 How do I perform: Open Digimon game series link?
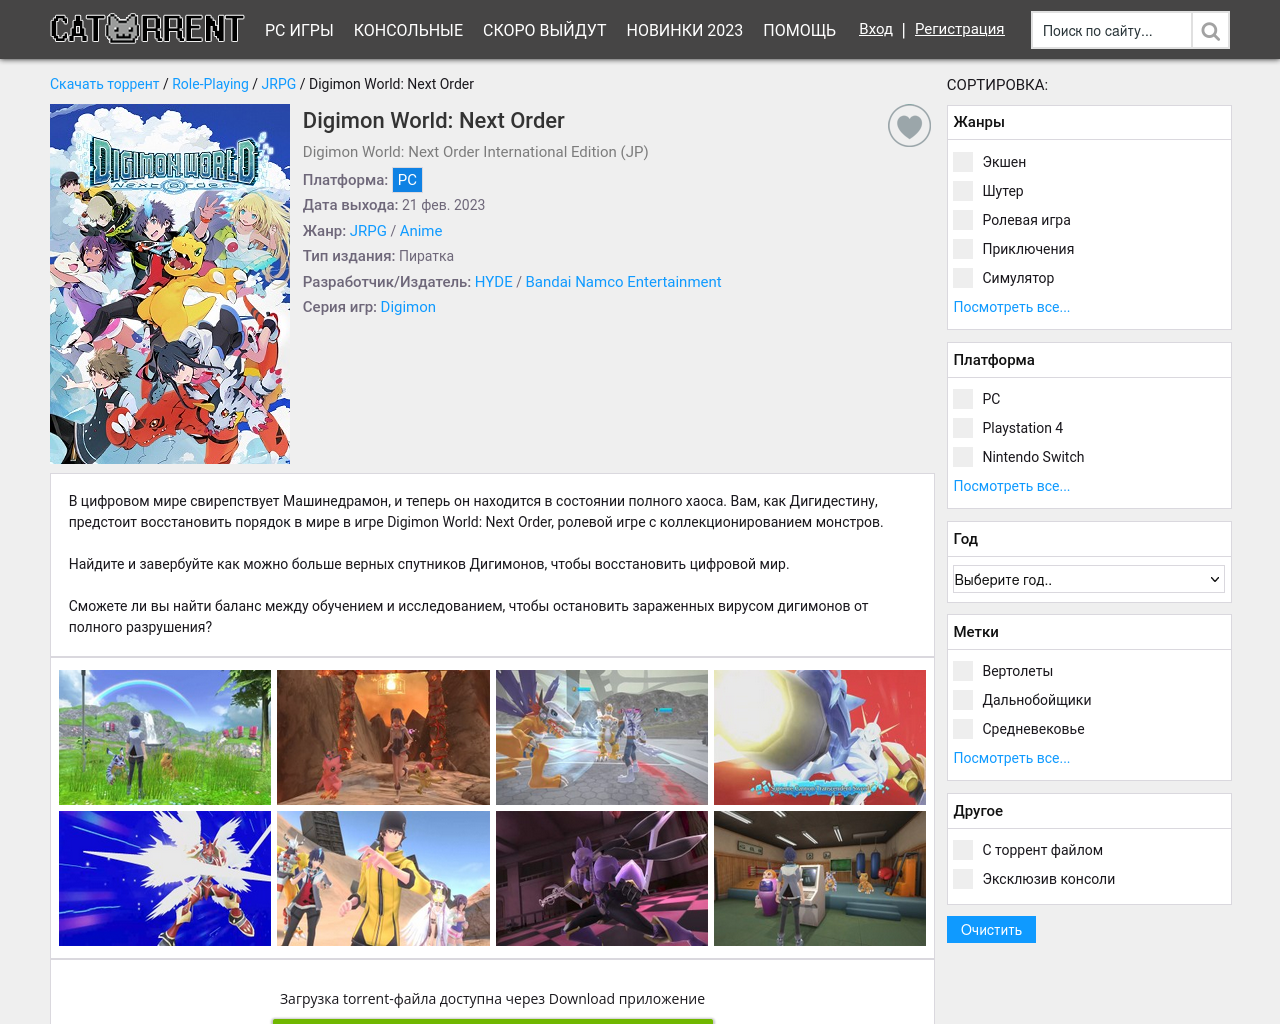408,307
